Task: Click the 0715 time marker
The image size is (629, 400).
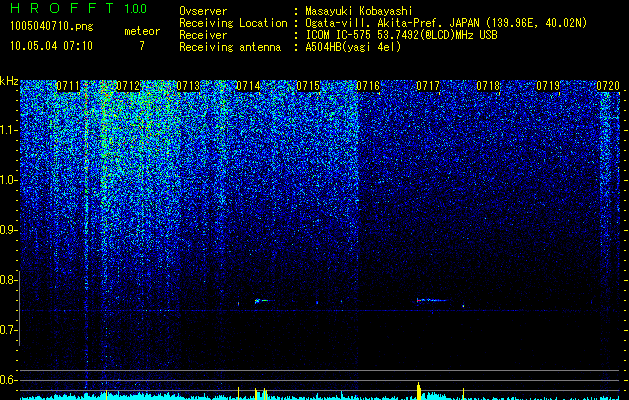Action: 308,86
